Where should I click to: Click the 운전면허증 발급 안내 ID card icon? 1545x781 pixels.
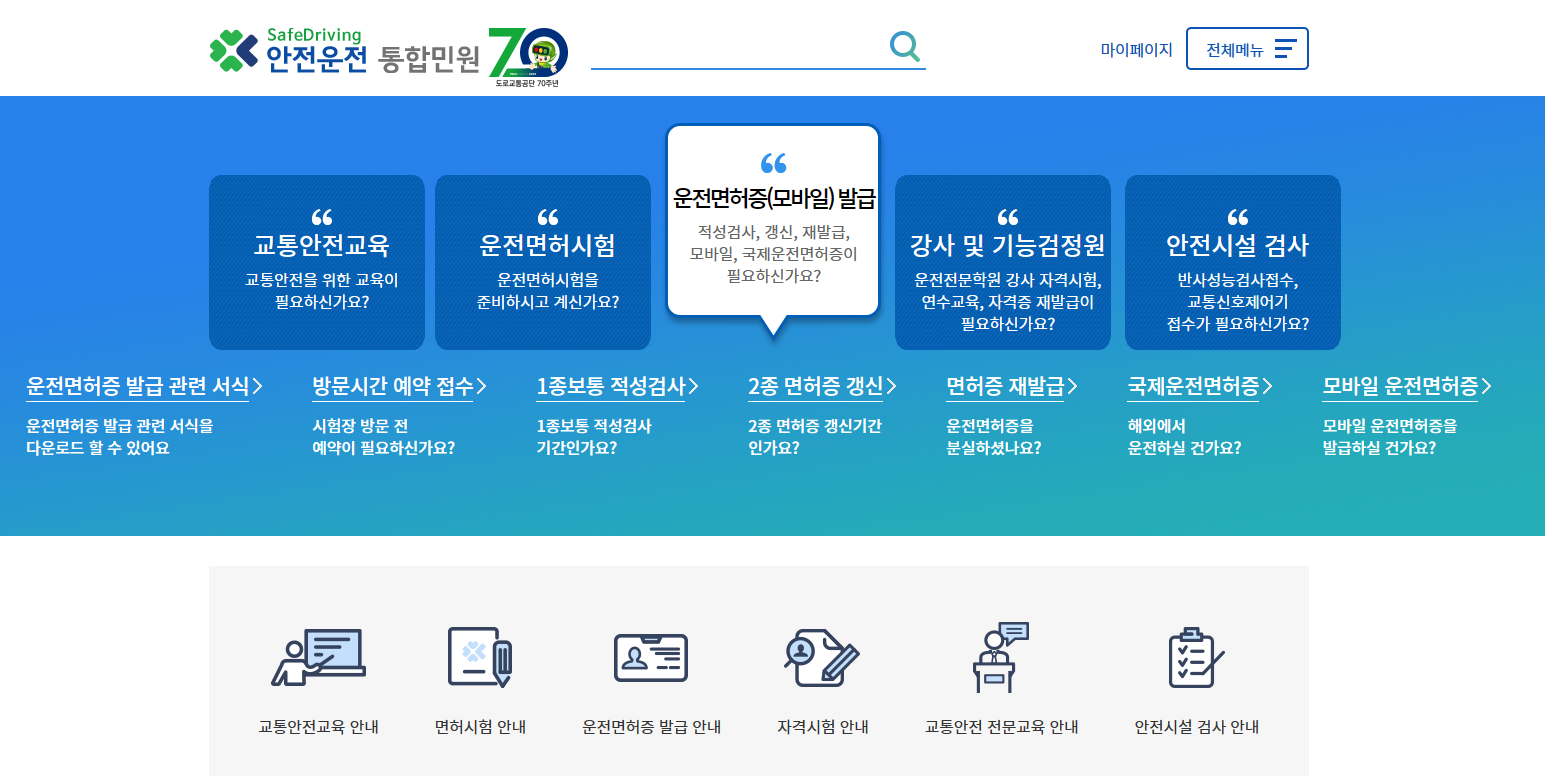click(651, 655)
